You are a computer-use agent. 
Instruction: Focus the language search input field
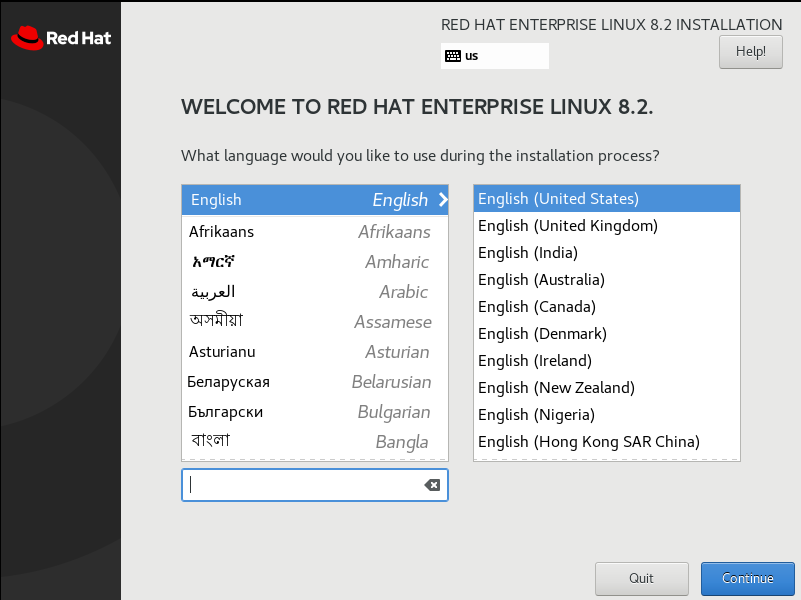pos(315,485)
